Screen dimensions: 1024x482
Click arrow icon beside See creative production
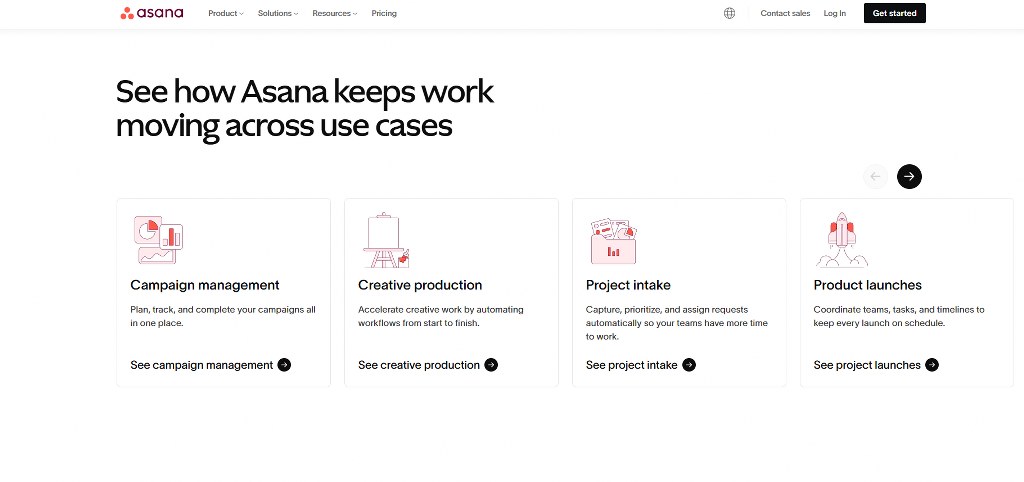click(491, 365)
